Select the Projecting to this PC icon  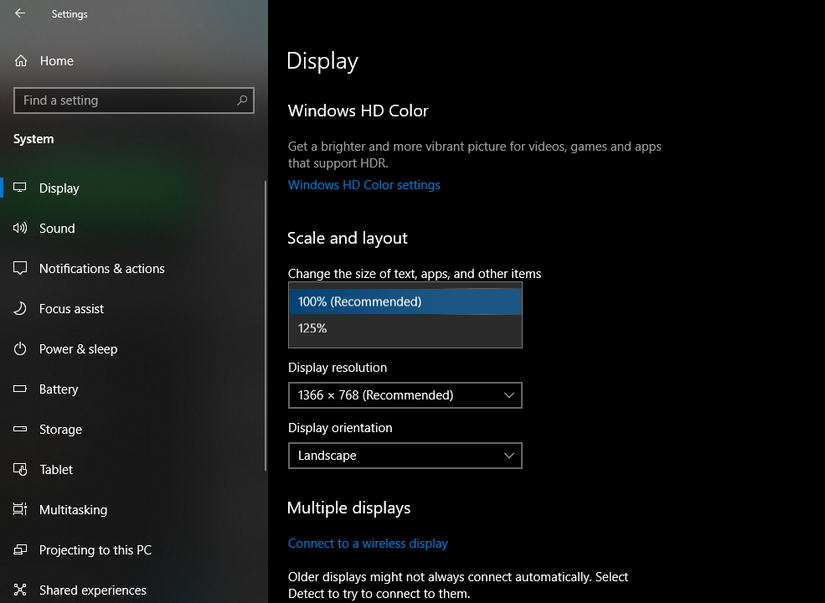click(x=21, y=549)
